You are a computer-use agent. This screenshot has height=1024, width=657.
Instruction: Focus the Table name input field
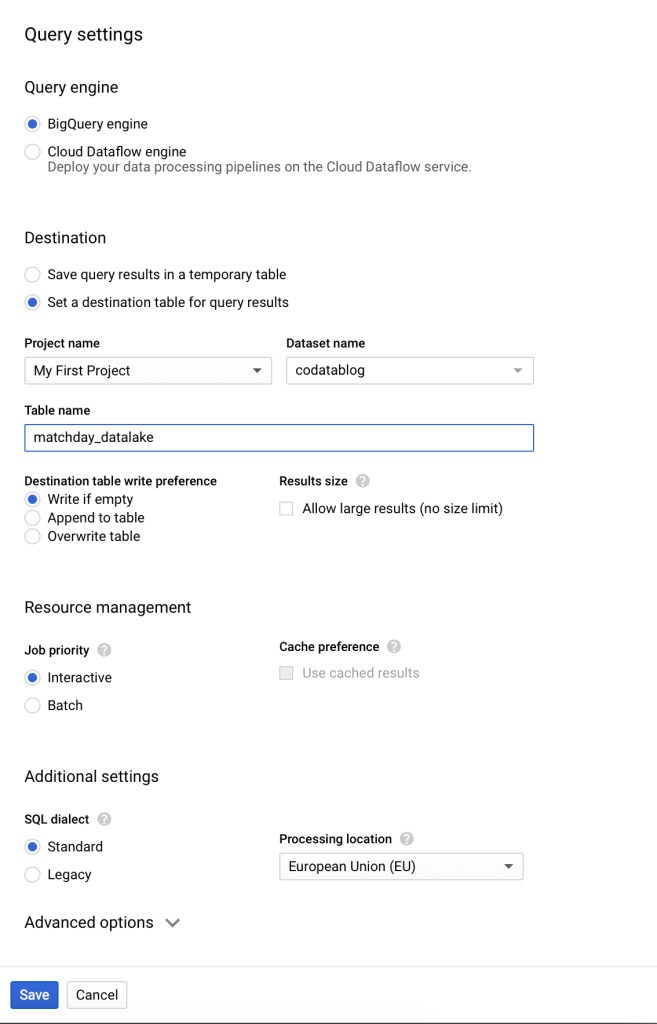point(279,438)
